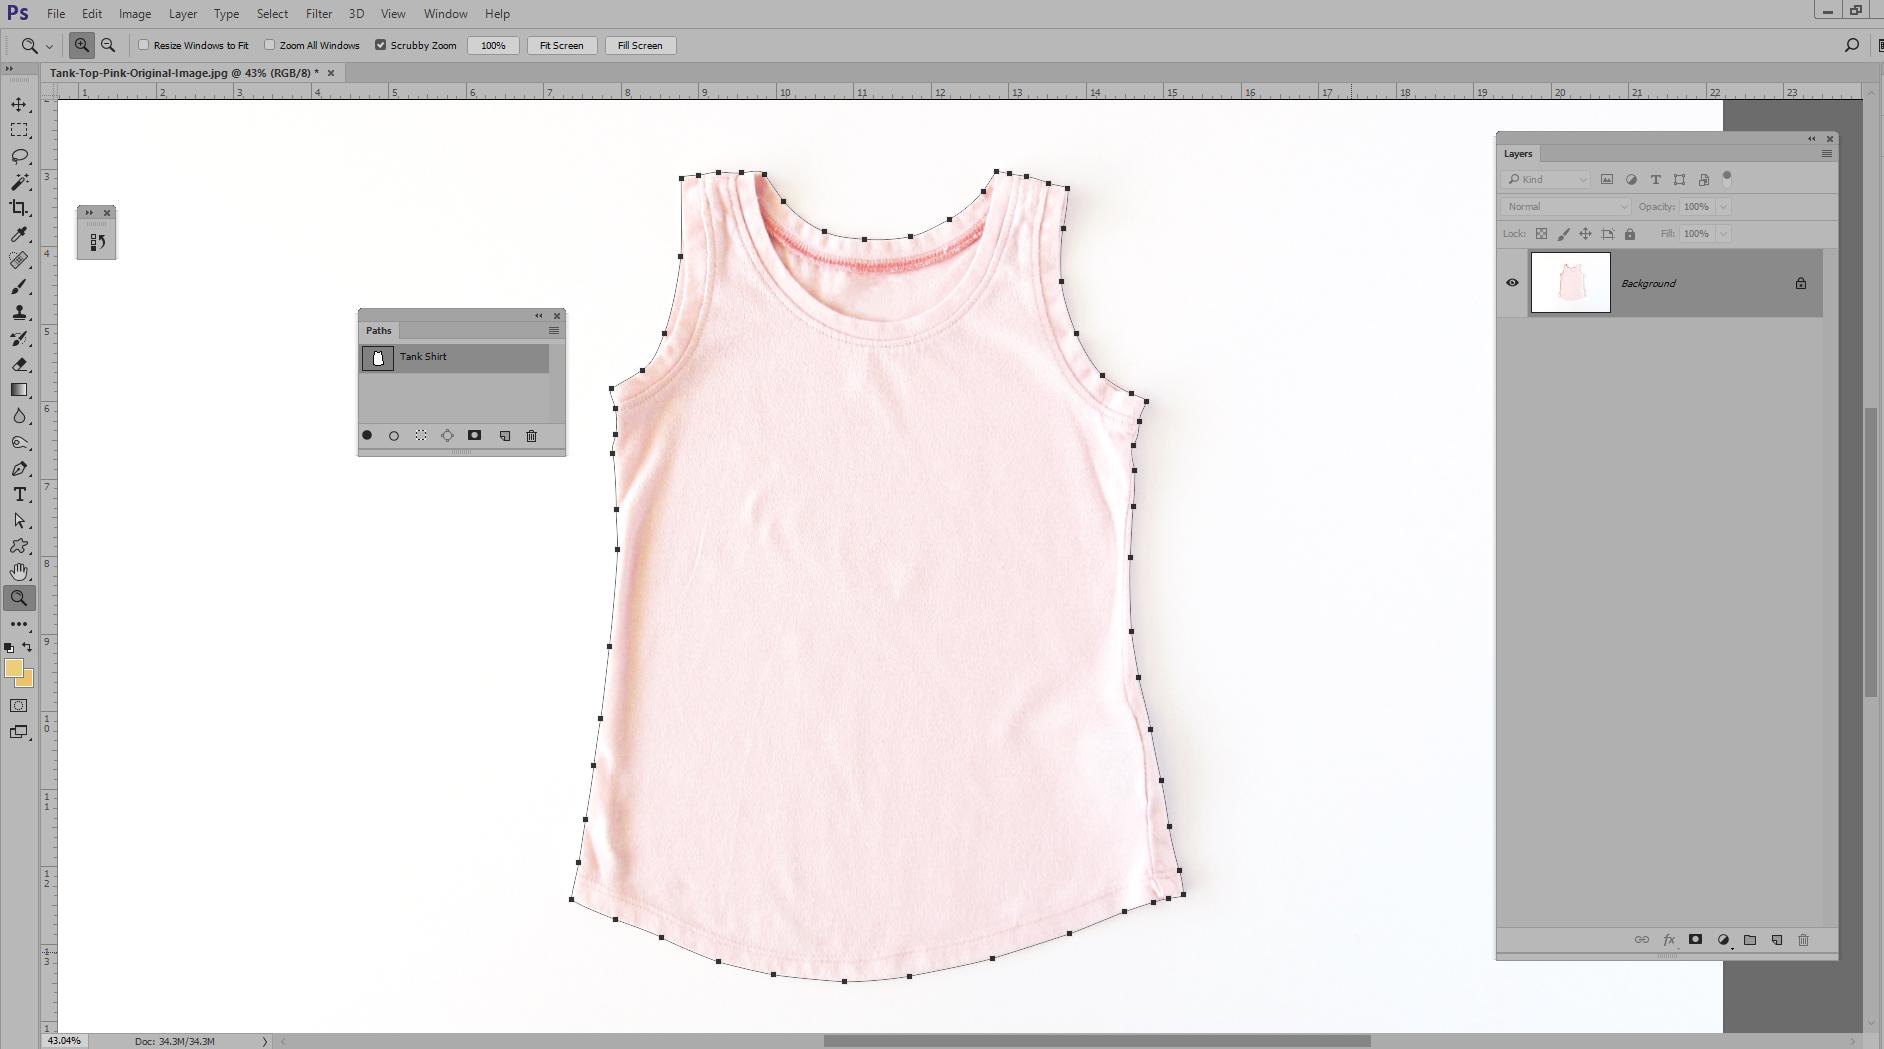This screenshot has width=1884, height=1049.
Task: Click the Fit Screen button
Action: 561,45
